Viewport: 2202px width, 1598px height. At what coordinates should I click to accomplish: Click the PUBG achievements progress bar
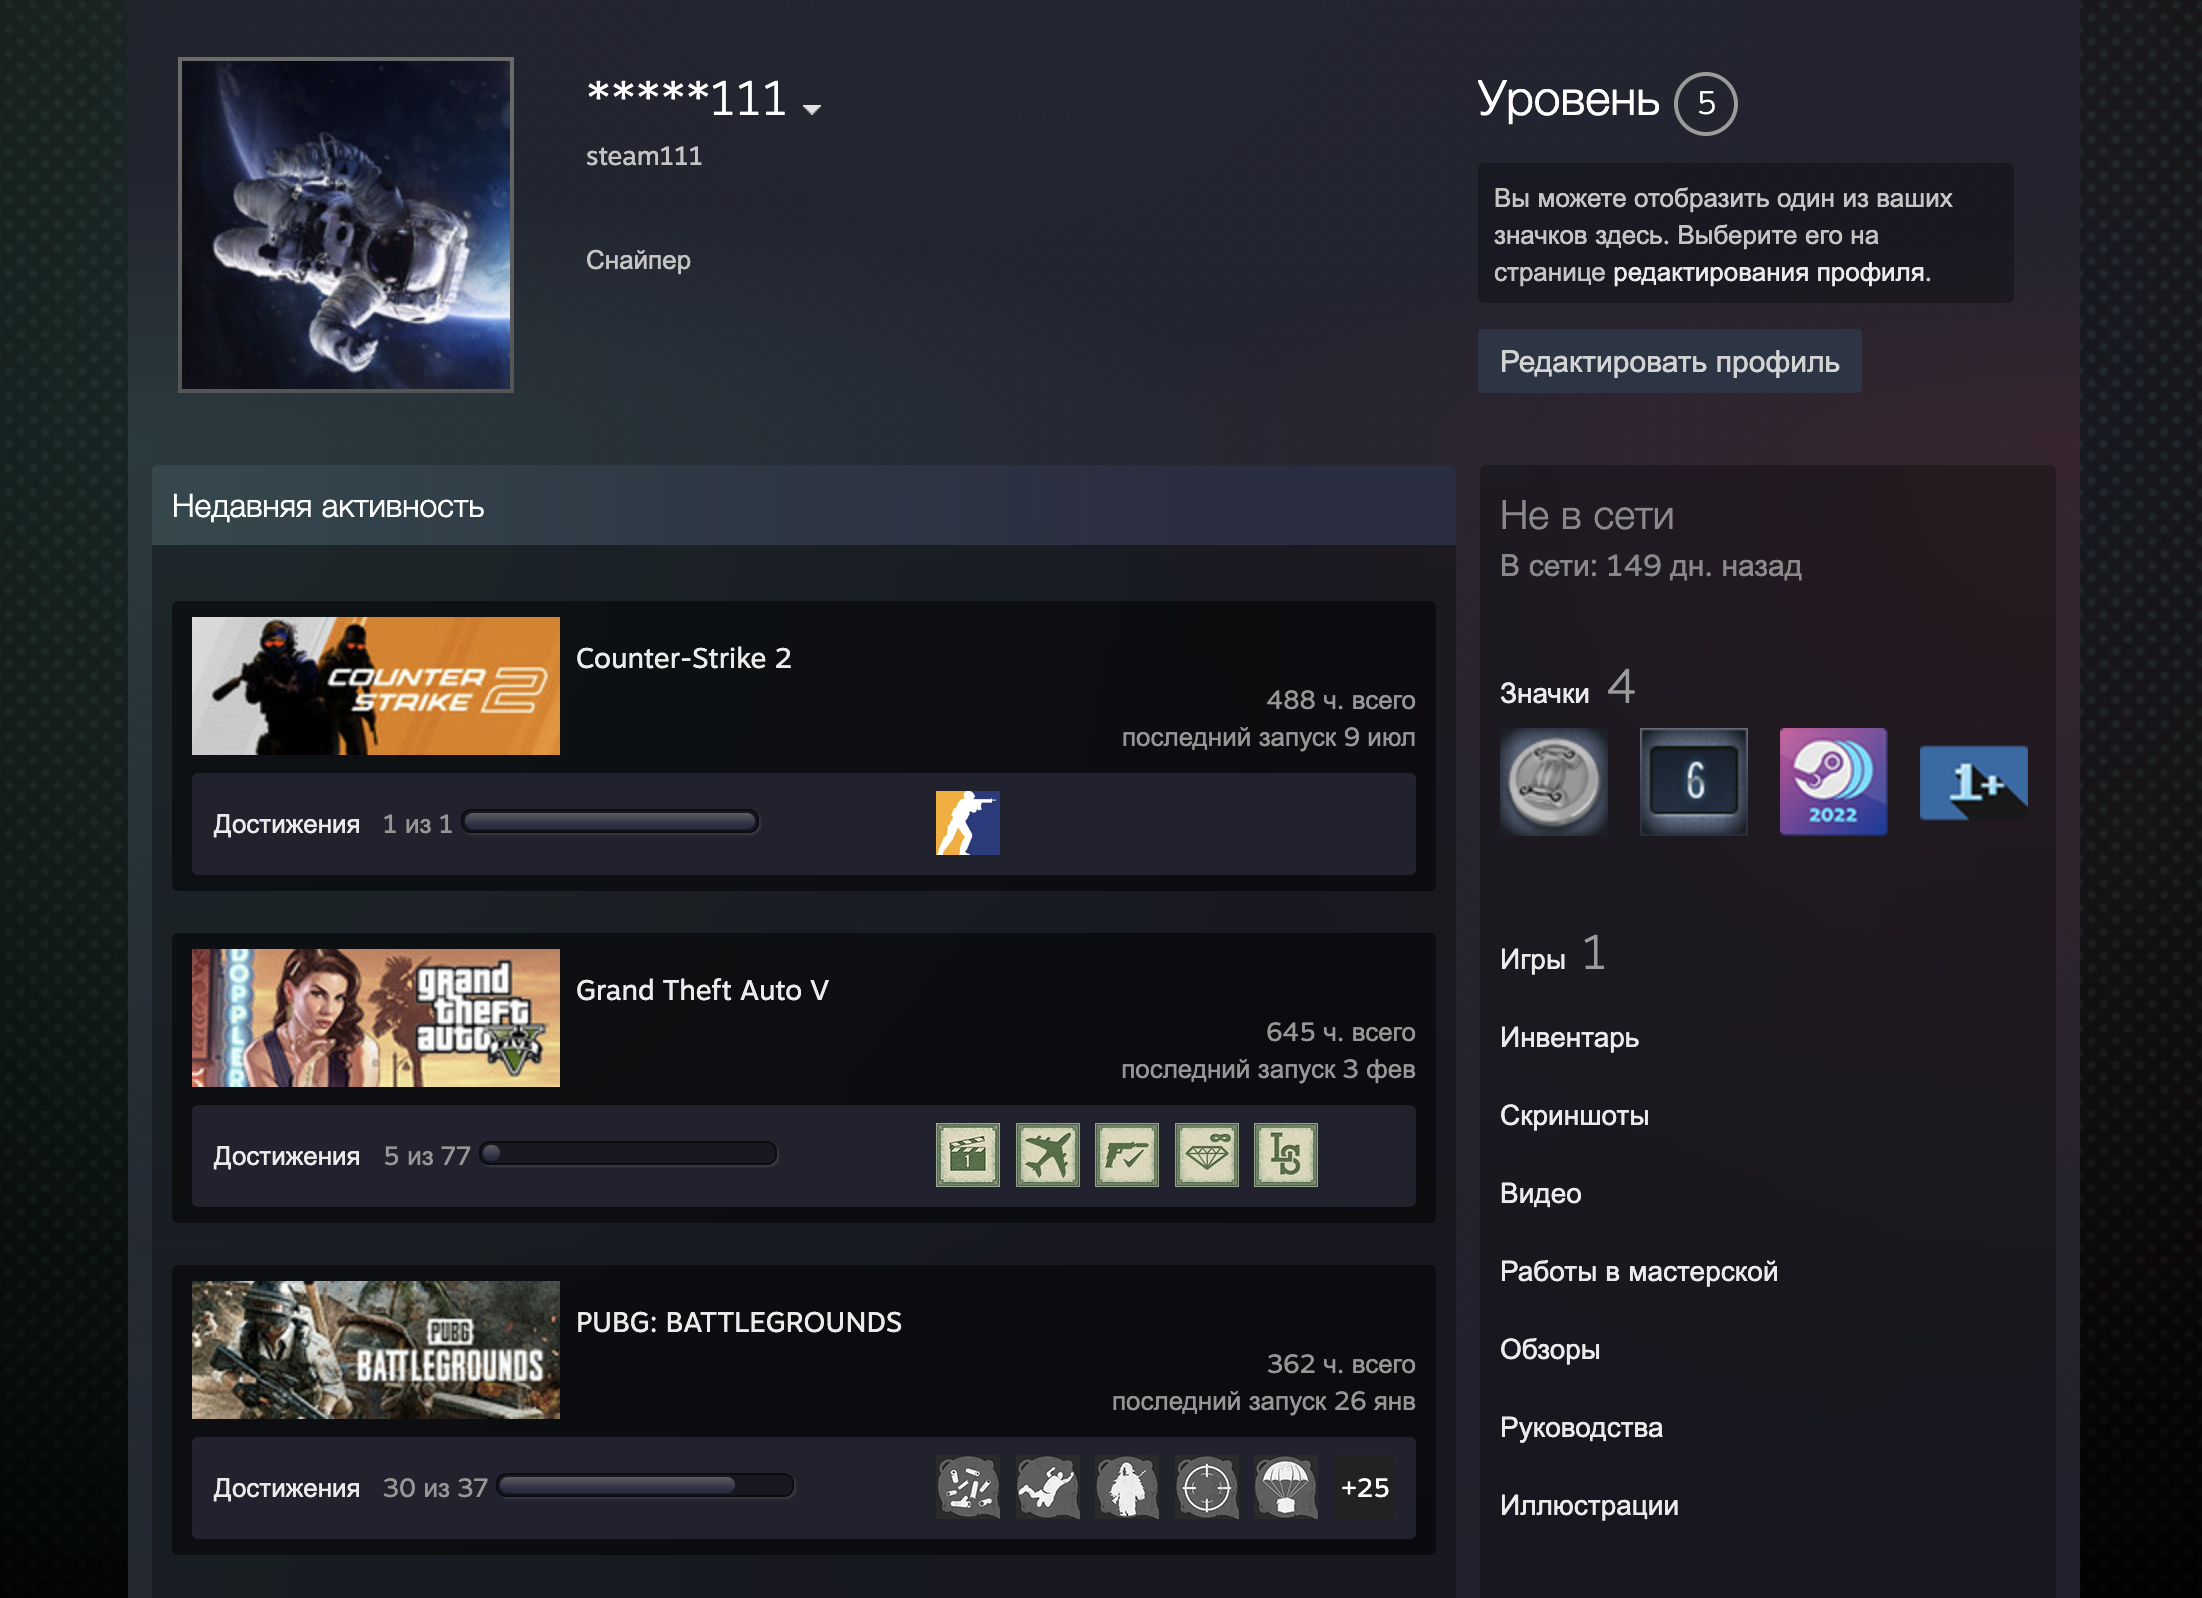click(x=645, y=1486)
